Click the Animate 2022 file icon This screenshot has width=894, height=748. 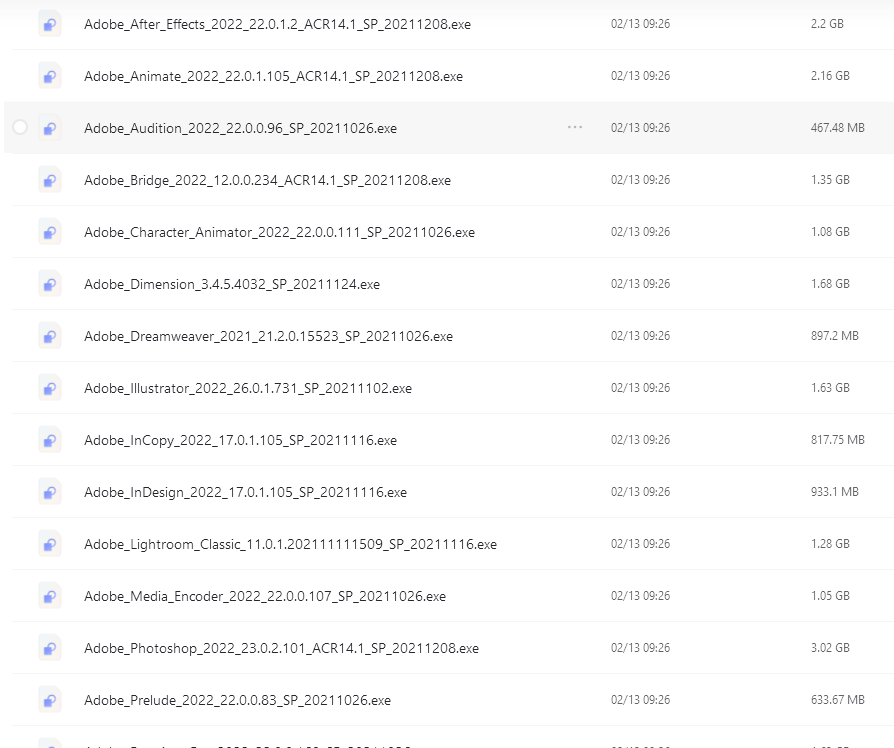[50, 76]
